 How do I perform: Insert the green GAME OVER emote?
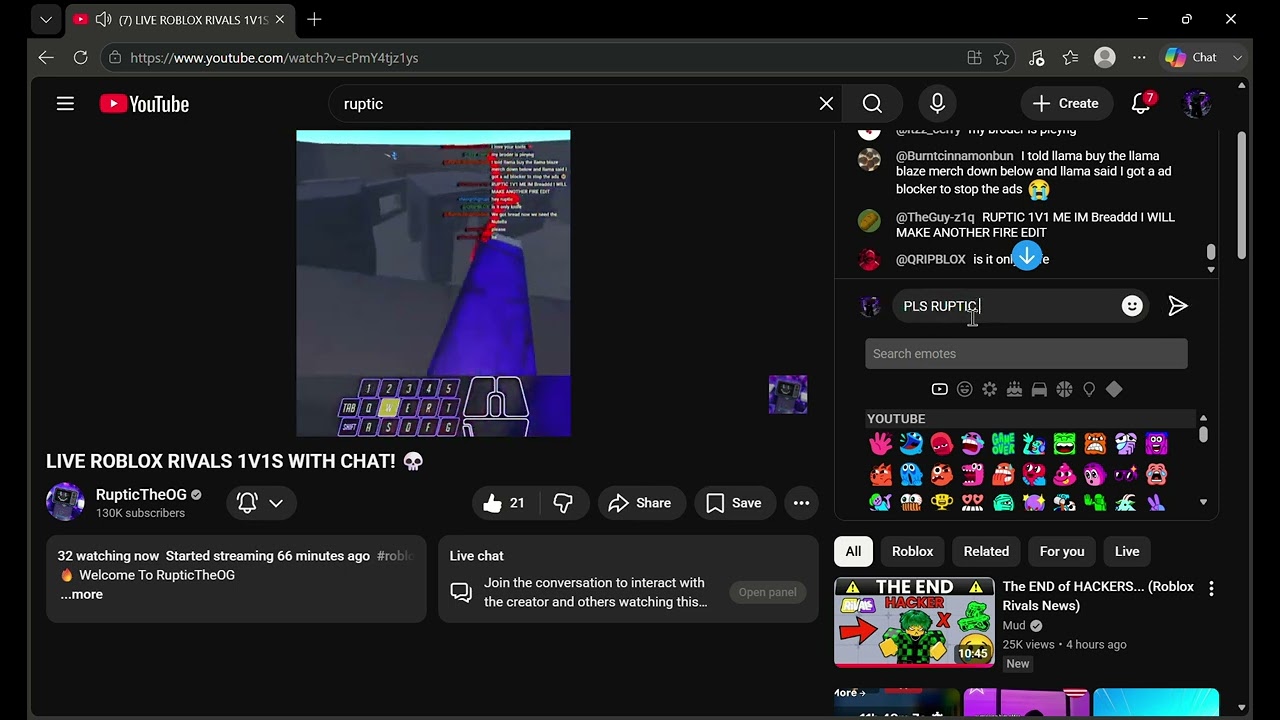(x=1003, y=443)
